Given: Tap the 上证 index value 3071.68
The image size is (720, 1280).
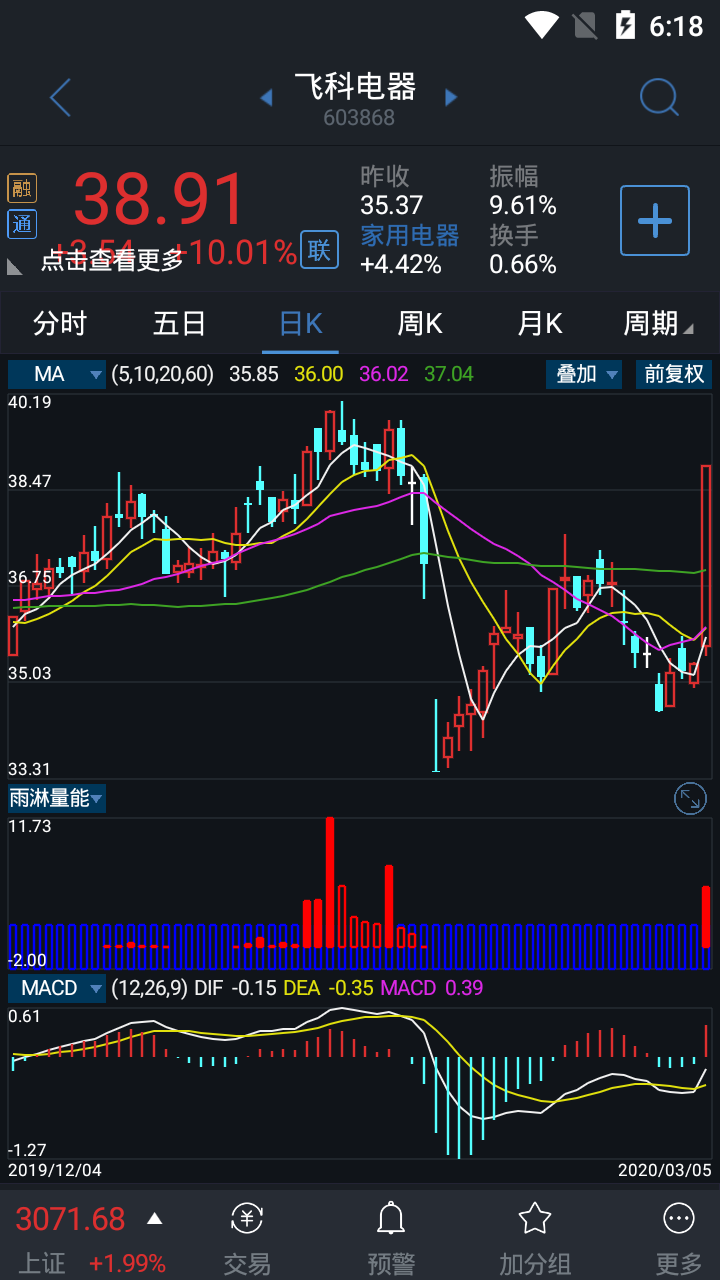Looking at the screenshot, I should point(70,1219).
